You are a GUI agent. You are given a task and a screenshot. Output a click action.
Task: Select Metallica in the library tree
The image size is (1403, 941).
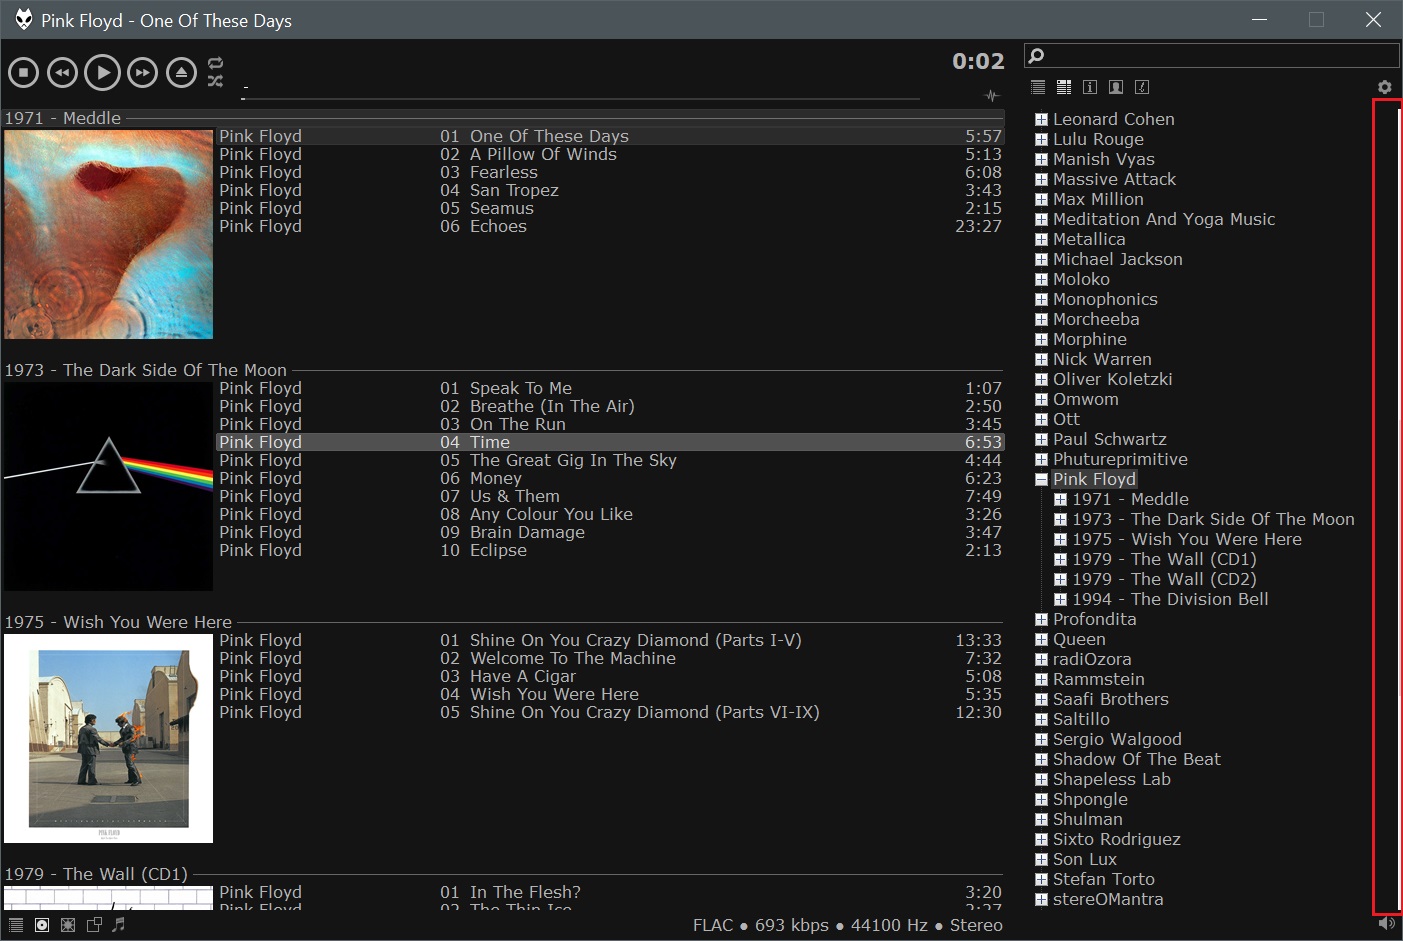(x=1088, y=239)
